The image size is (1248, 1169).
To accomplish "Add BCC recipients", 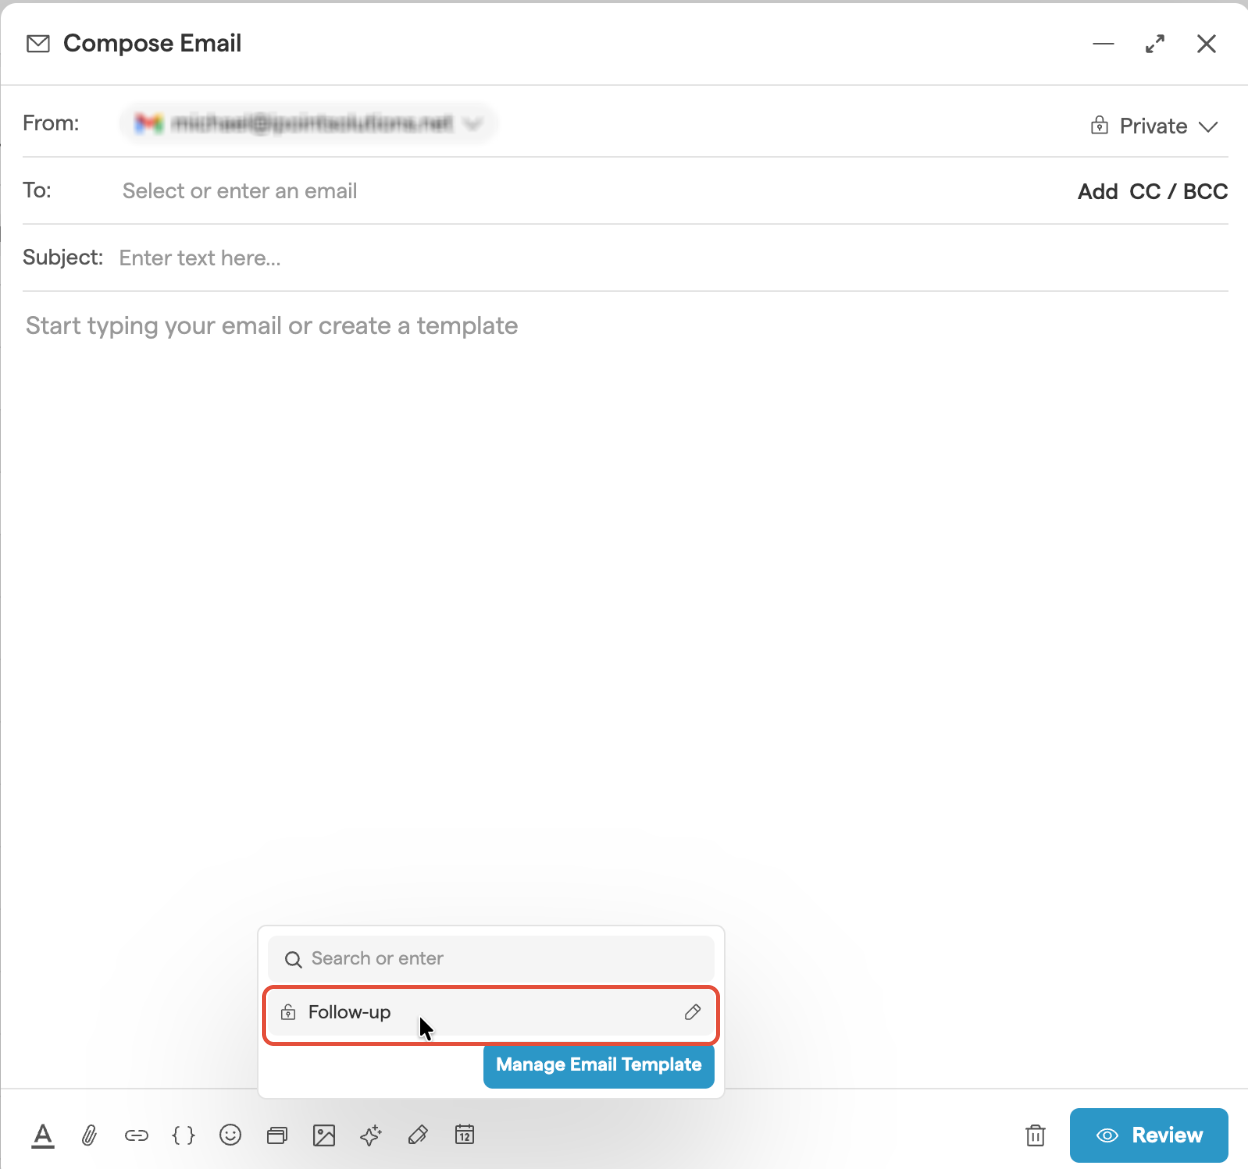I will pyautogui.click(x=1205, y=192).
